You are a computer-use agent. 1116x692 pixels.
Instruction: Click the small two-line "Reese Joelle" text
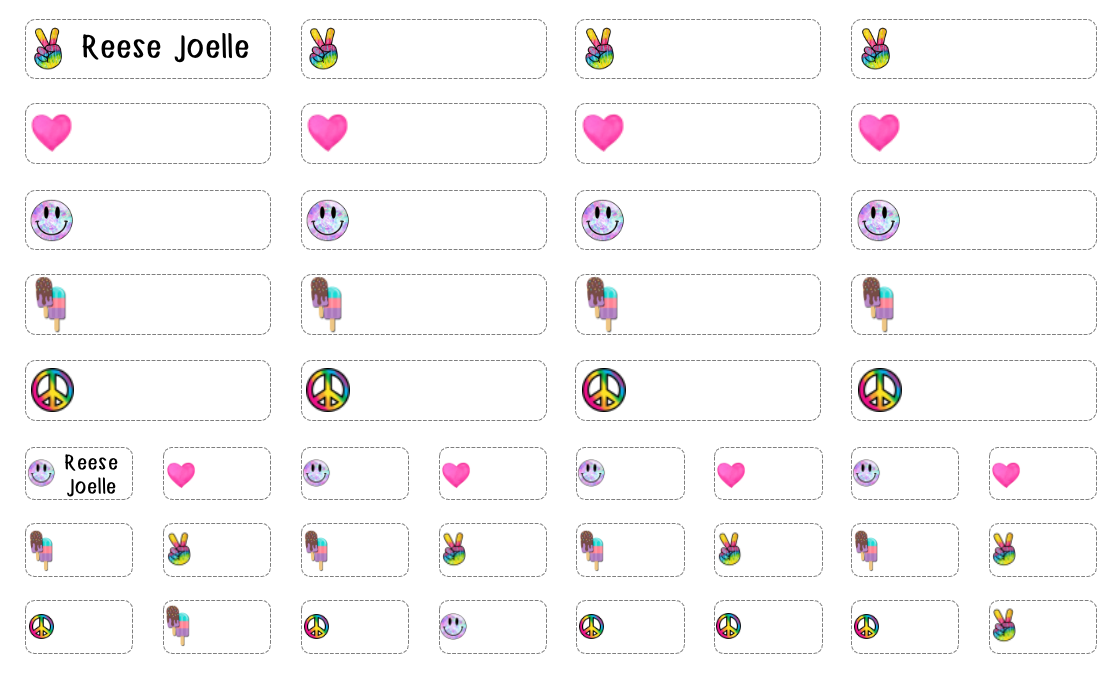point(91,474)
